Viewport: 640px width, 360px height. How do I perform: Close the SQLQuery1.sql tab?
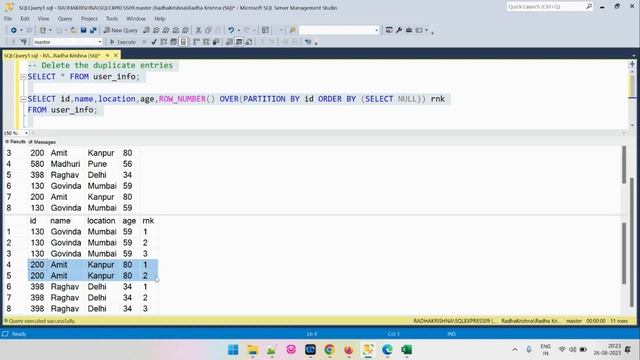[116, 55]
